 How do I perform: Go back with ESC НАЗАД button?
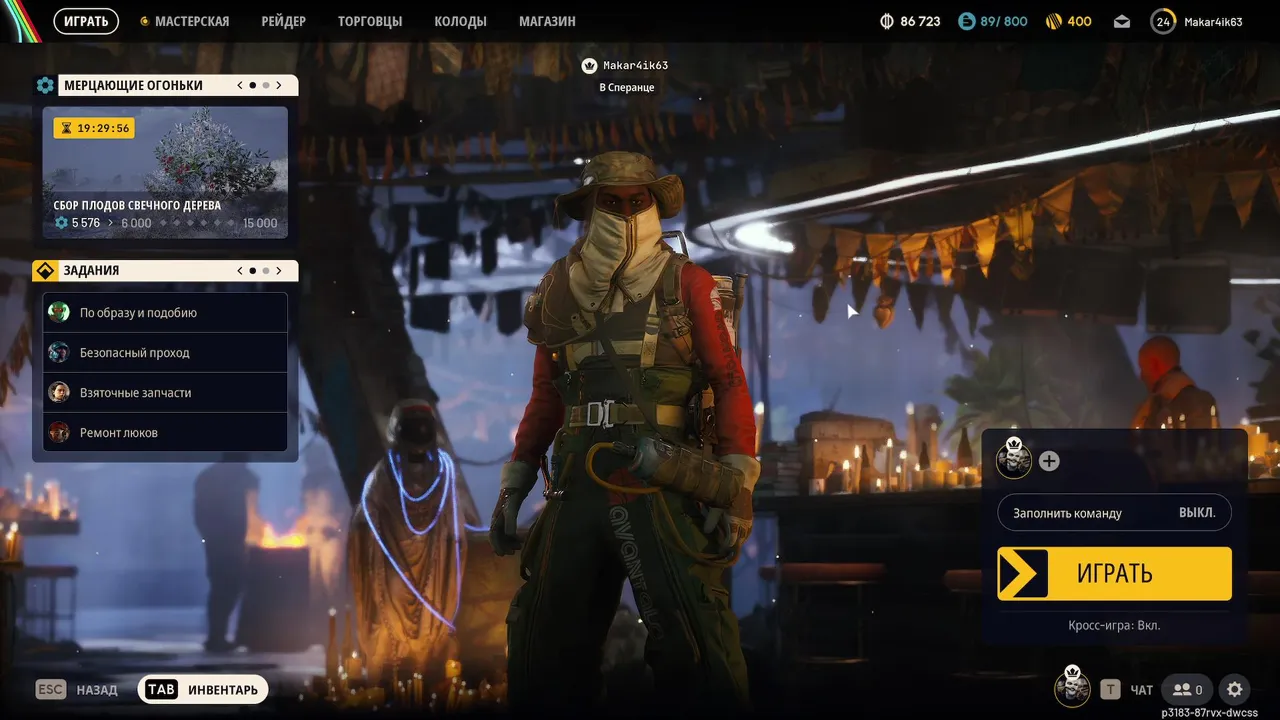click(76, 689)
